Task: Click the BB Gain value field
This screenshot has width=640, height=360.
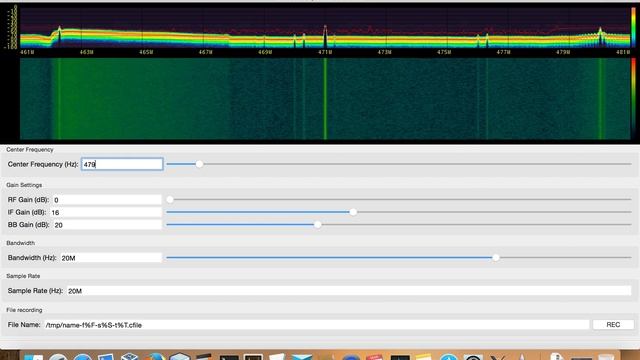Action: coord(107,225)
